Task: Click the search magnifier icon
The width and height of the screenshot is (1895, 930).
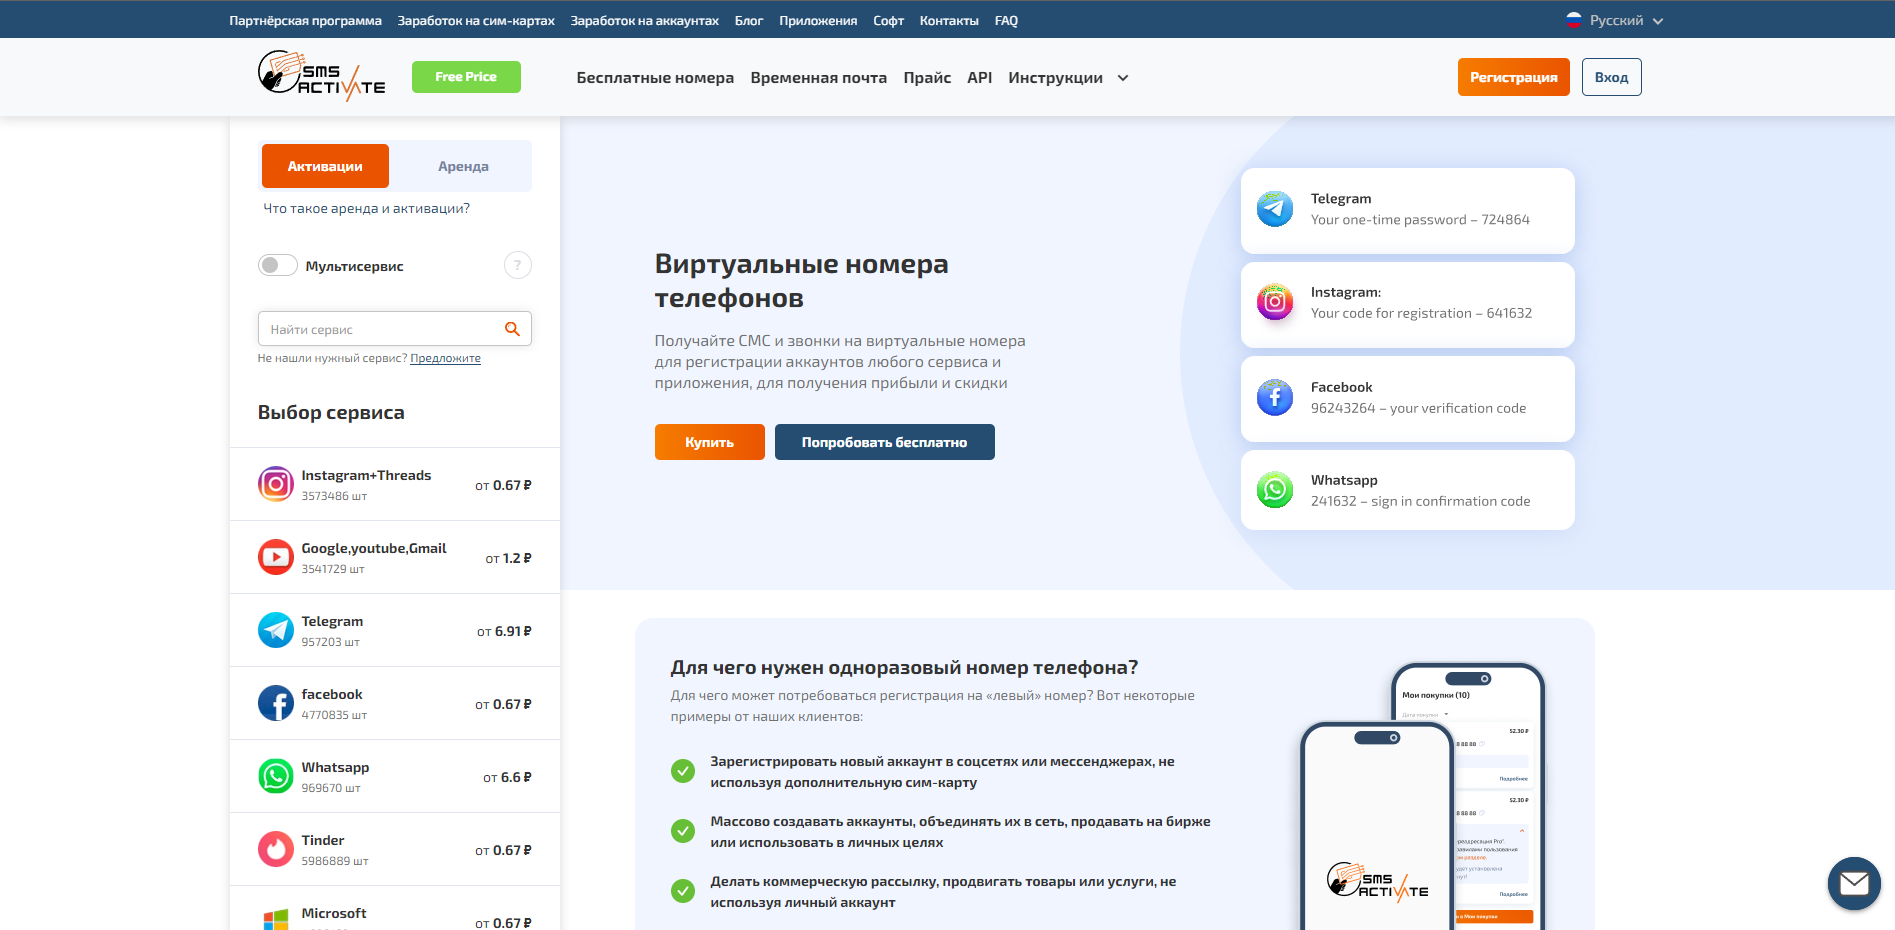Action: 512,329
